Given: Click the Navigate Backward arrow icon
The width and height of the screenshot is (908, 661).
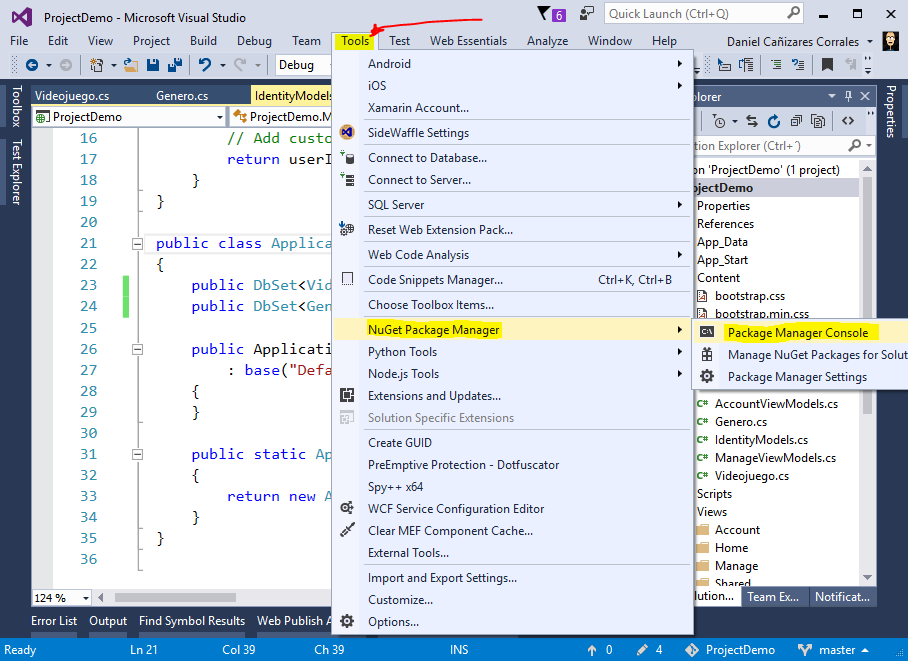Looking at the screenshot, I should pos(32,65).
